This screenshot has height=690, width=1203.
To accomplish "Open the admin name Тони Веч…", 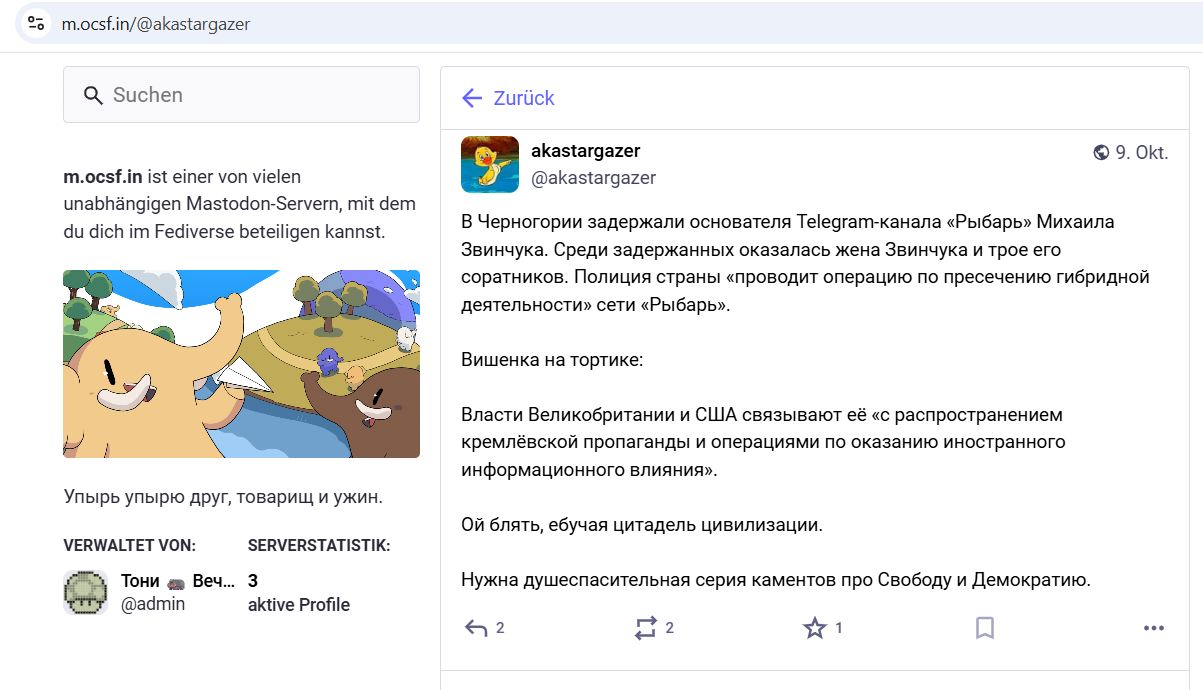I will 178,581.
